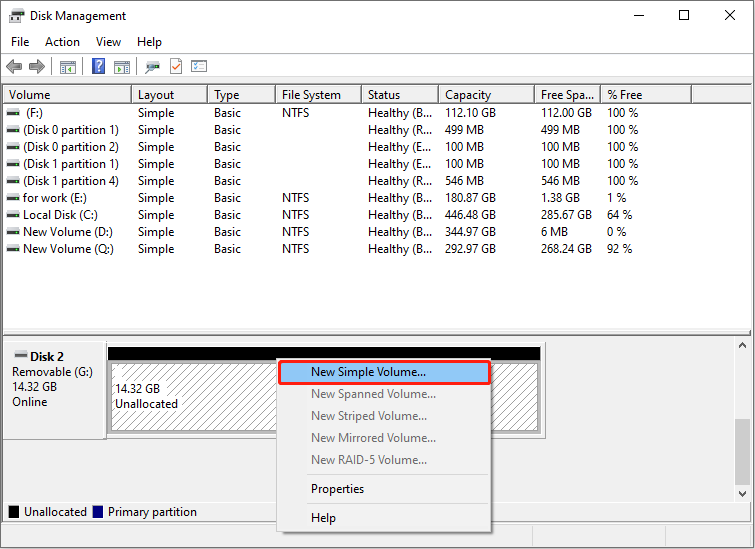Viewport: 755px width, 549px height.
Task: Click the 92 % free value
Action: pos(619,249)
